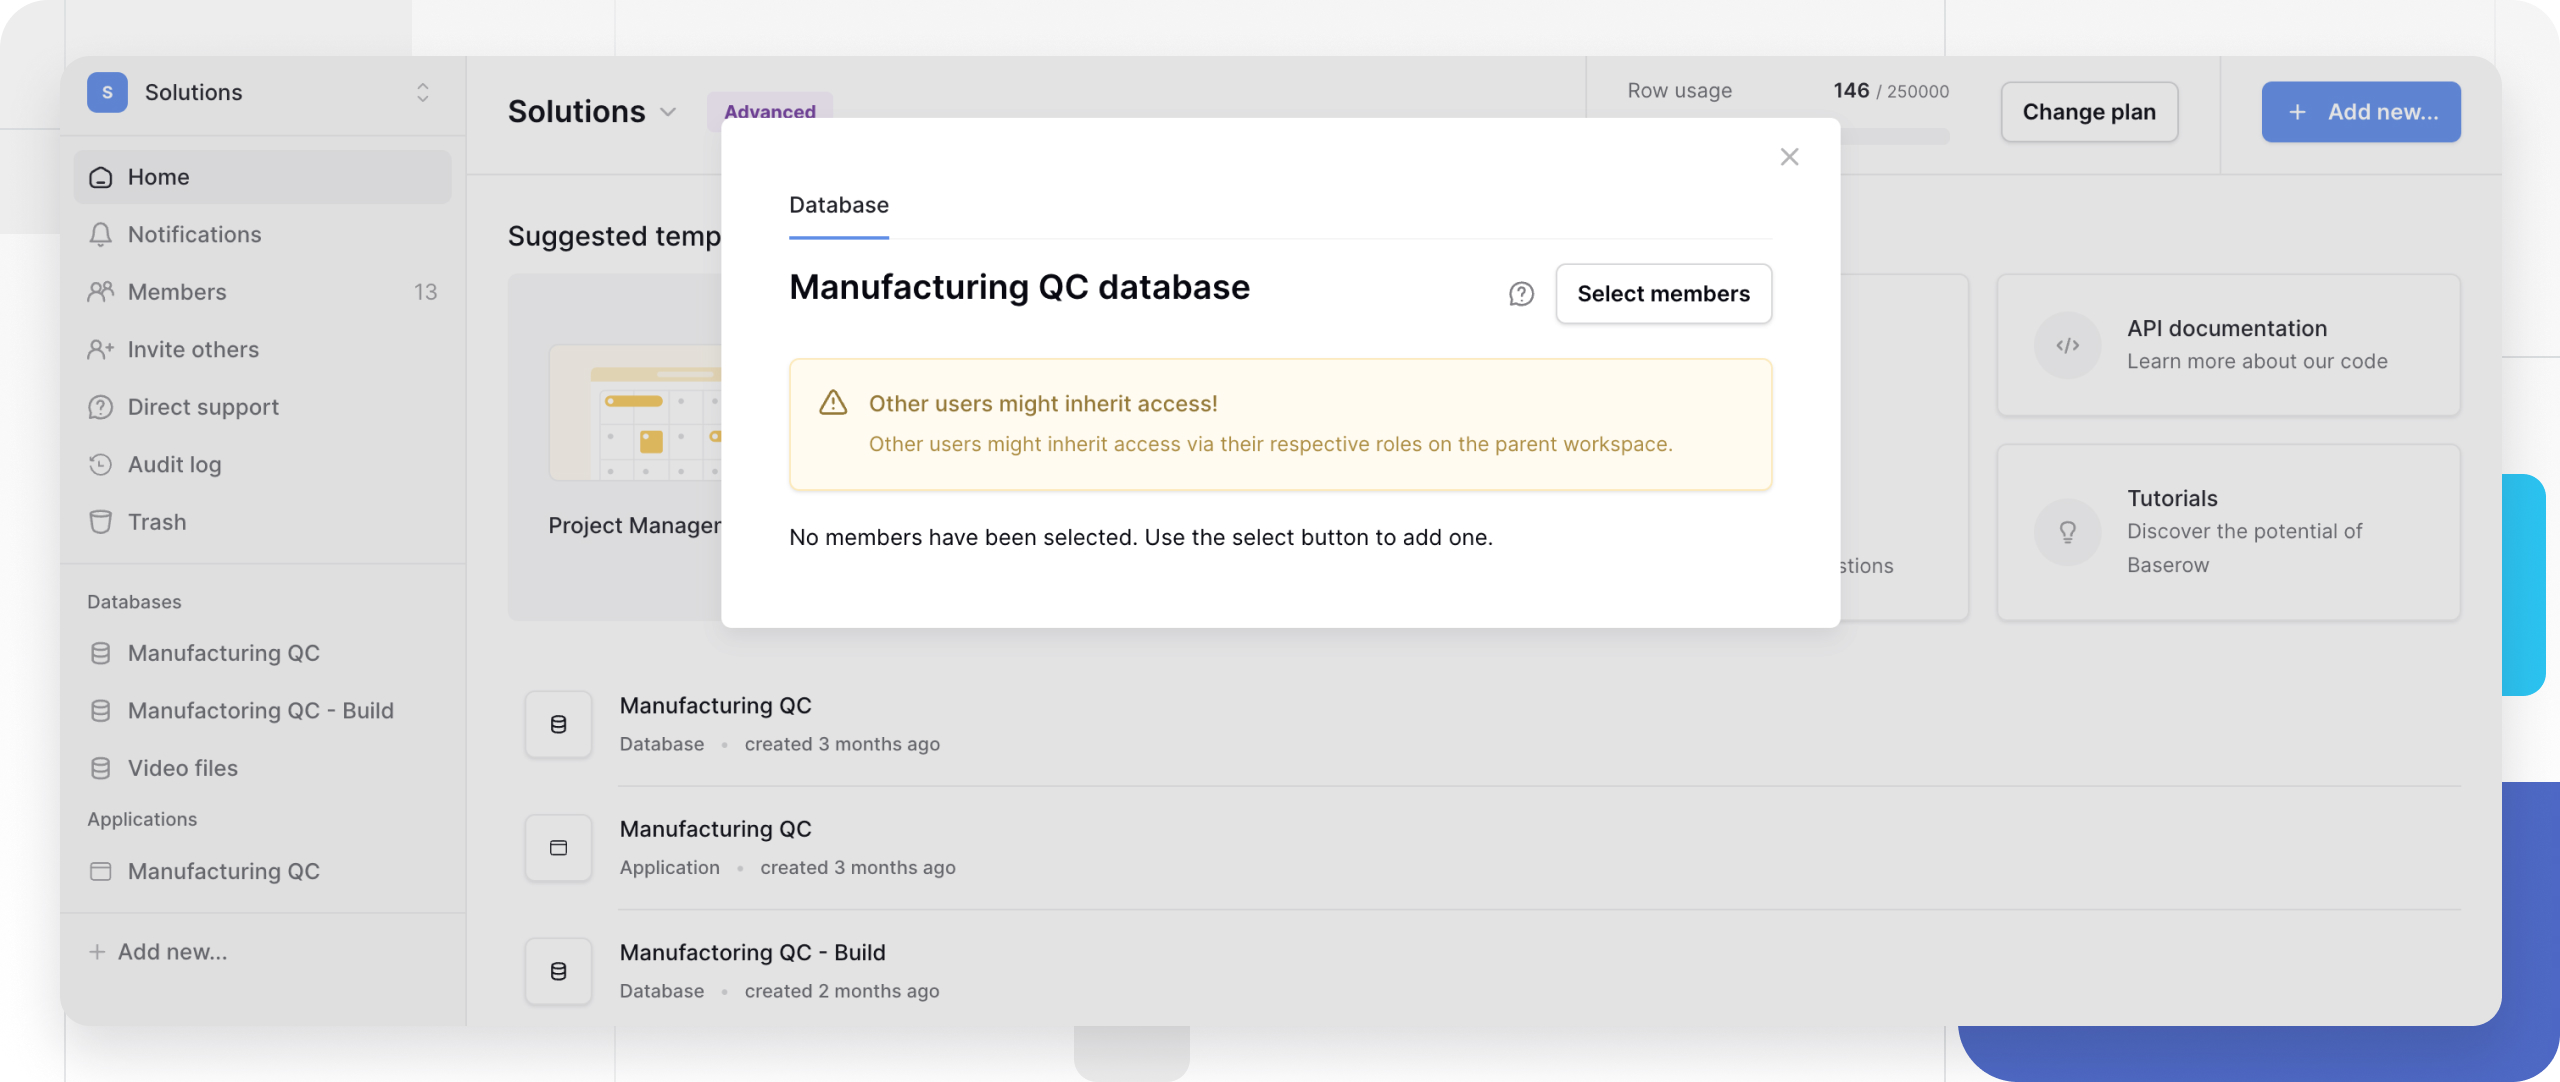The width and height of the screenshot is (2560, 1082).
Task: Expand the Solutions dropdown in the header
Action: click(668, 113)
